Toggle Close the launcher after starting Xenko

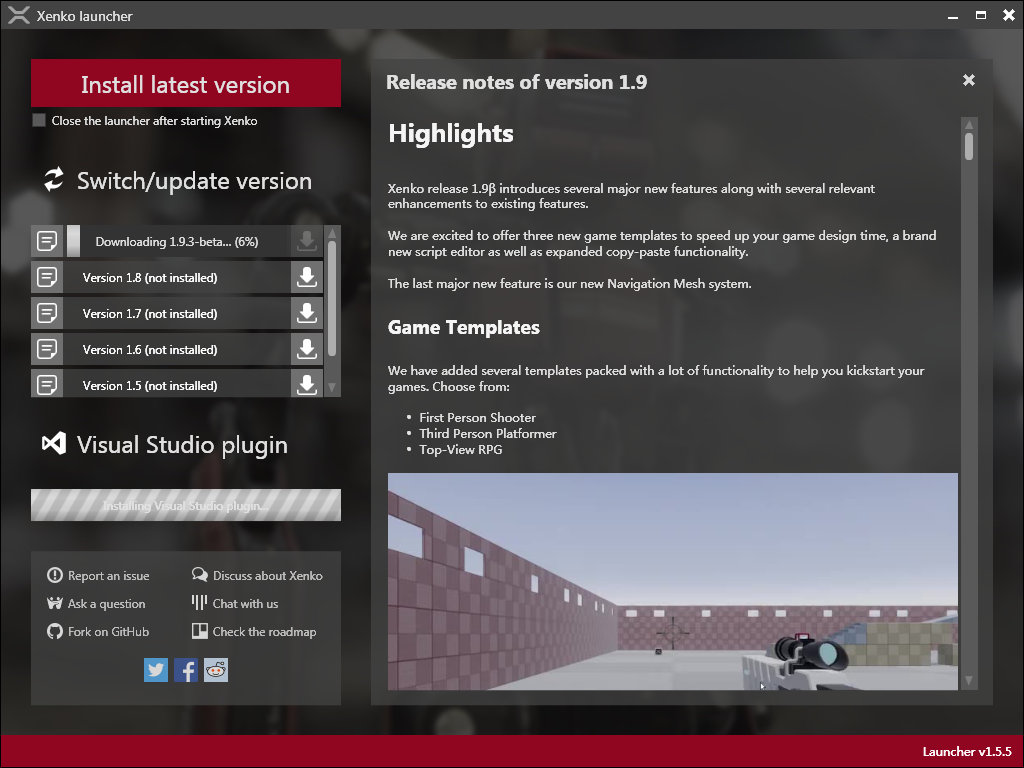pos(39,121)
